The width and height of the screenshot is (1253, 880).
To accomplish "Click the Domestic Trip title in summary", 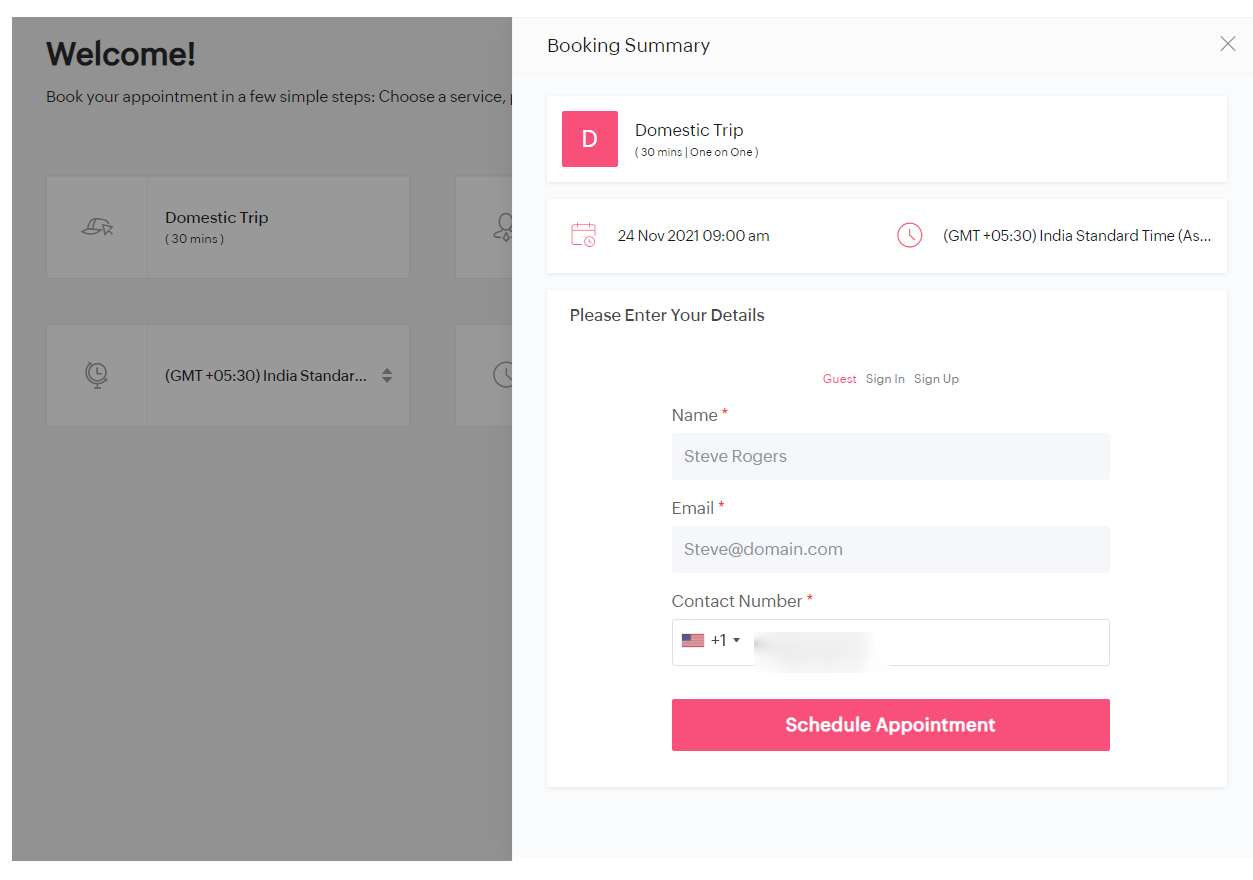I will point(689,130).
